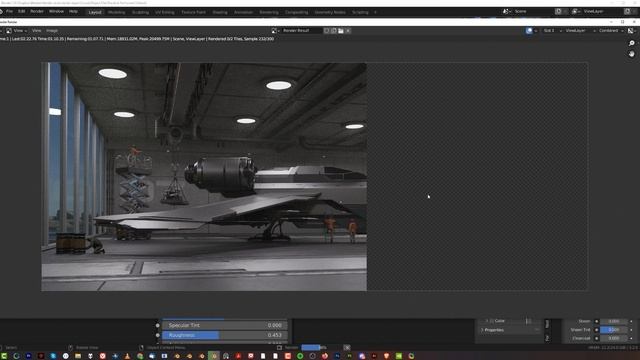Open the View mode dropdown in image editor
The image size is (640, 360).
coord(17,31)
